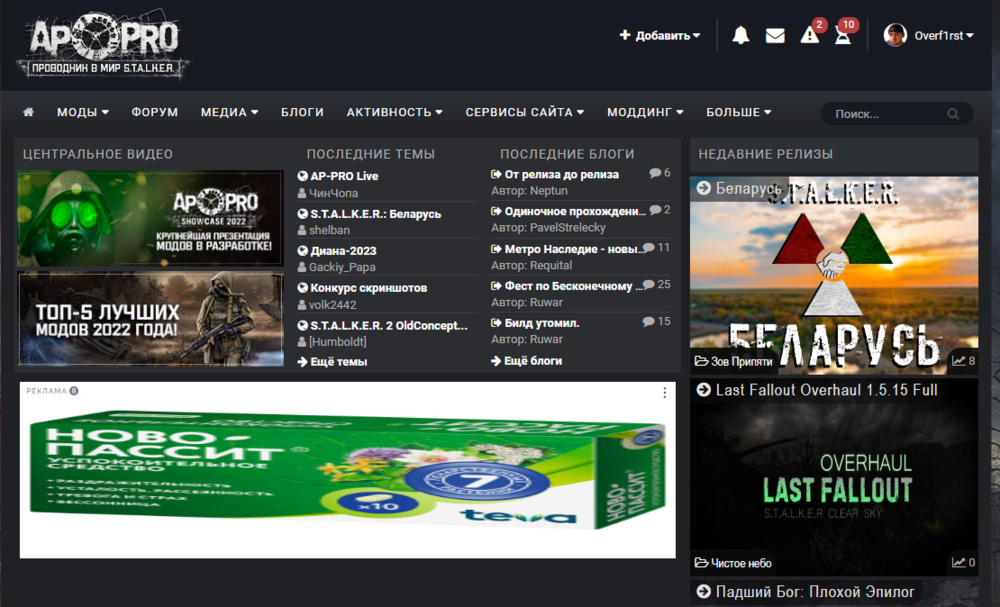Open the hourglass icon with badge 10
Image resolution: width=1000 pixels, height=607 pixels.
point(843,36)
